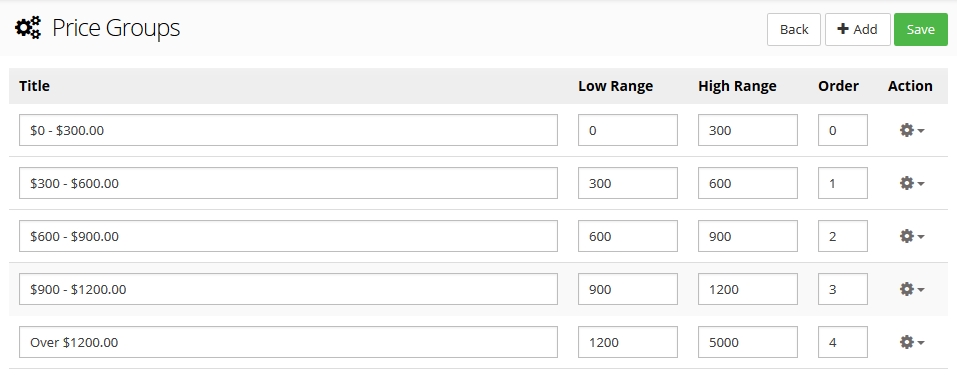Open gear action menu for $0 - $300.00 row
The height and width of the screenshot is (387, 957).
tap(912, 130)
